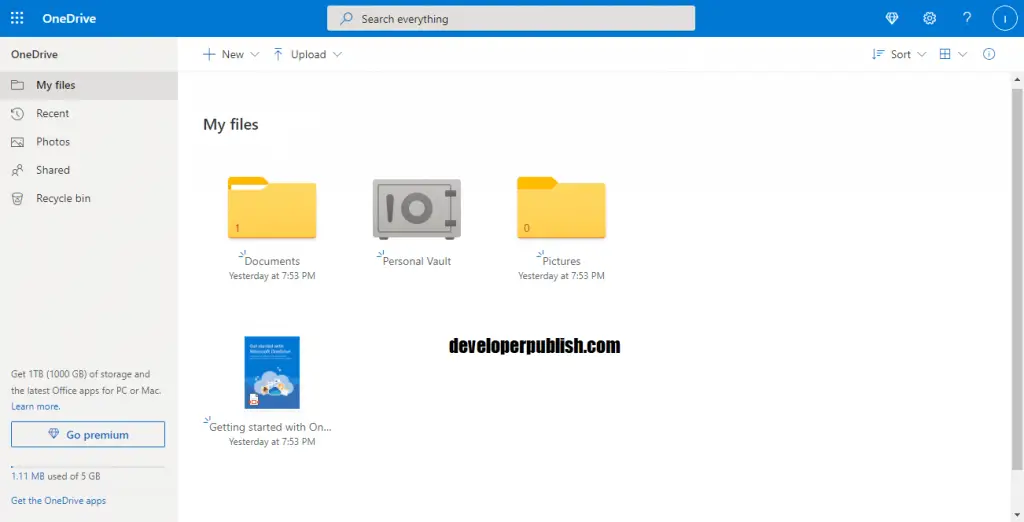This screenshot has width=1024, height=522.
Task: Open the Documents folder icon
Action: click(272, 207)
